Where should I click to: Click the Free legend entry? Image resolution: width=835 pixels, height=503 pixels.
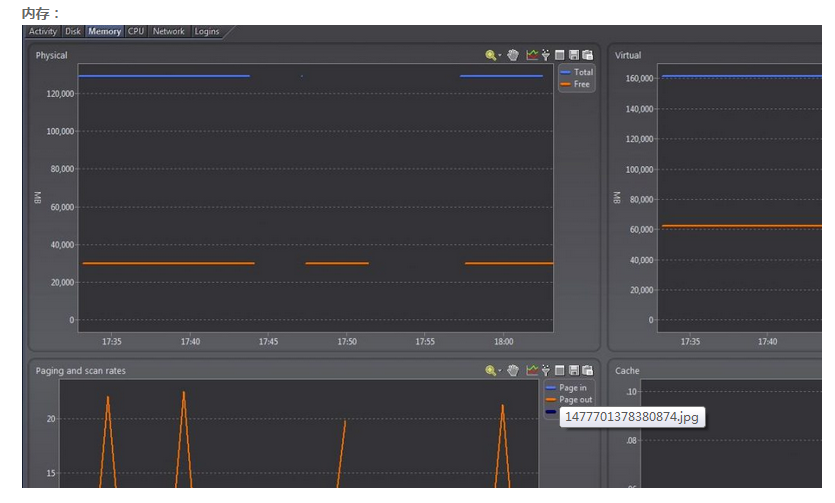click(x=575, y=84)
